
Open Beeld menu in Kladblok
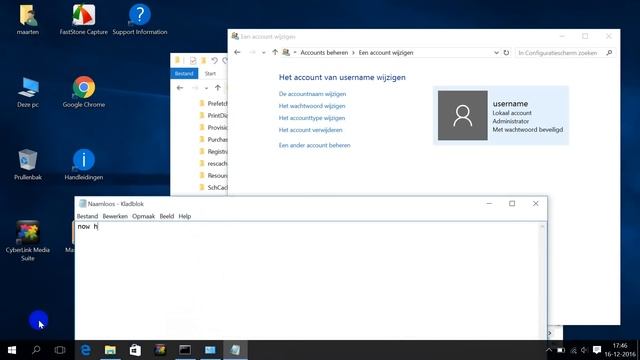click(x=167, y=216)
